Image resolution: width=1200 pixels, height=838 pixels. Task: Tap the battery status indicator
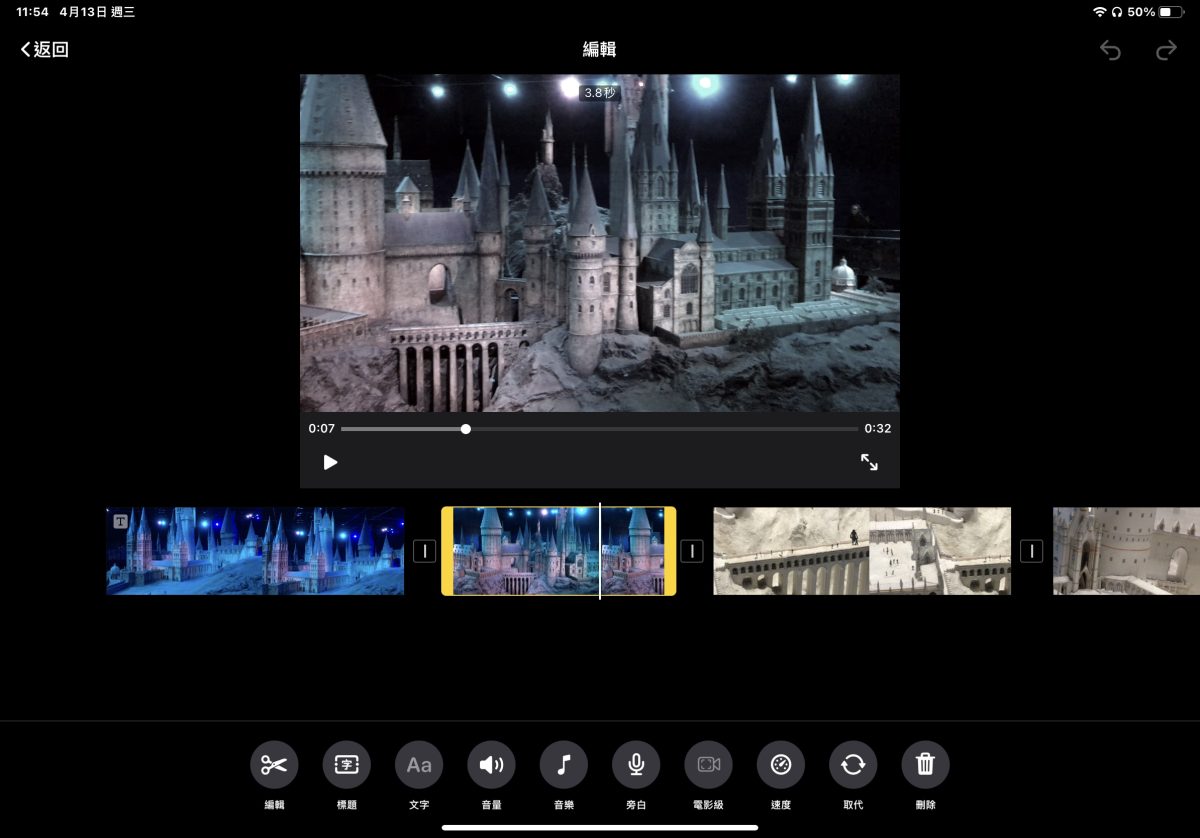(1171, 12)
